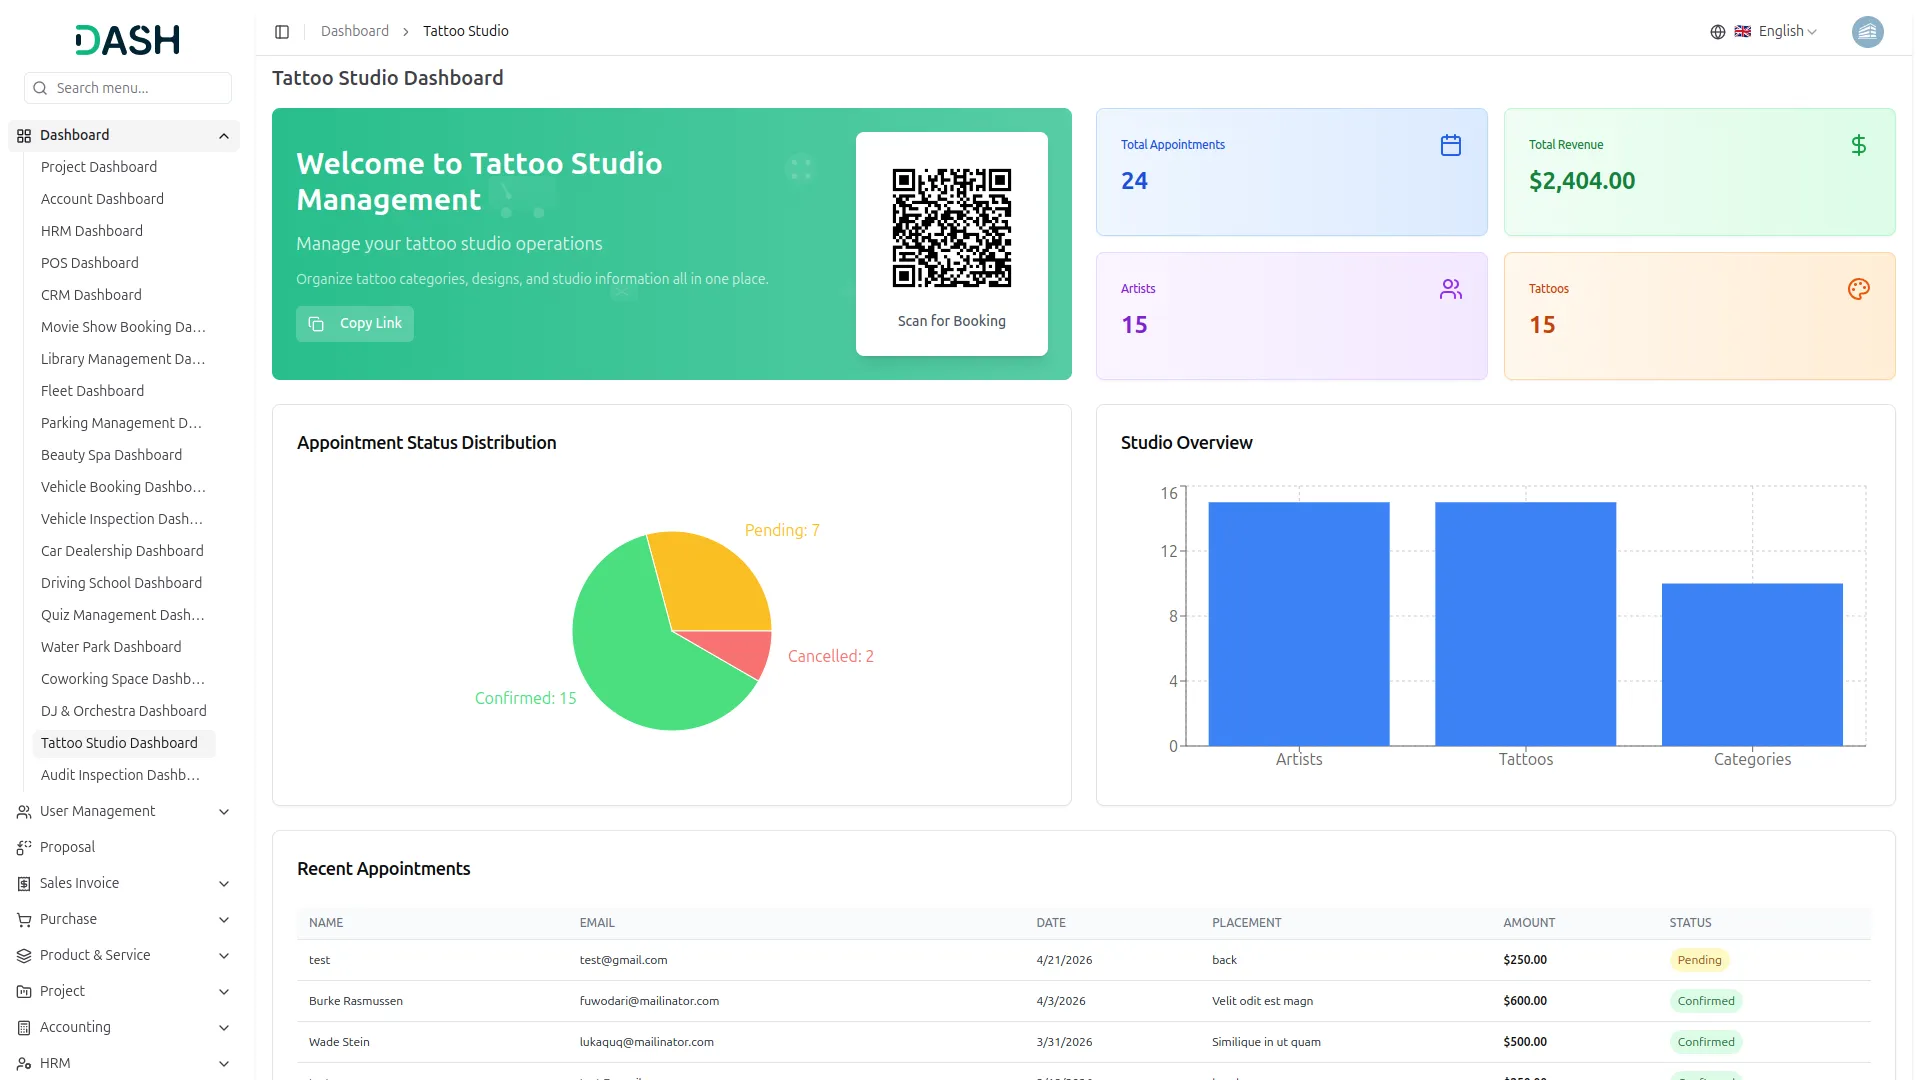Collapse the Dashboard menu section
The image size is (1920, 1080).
[224, 136]
